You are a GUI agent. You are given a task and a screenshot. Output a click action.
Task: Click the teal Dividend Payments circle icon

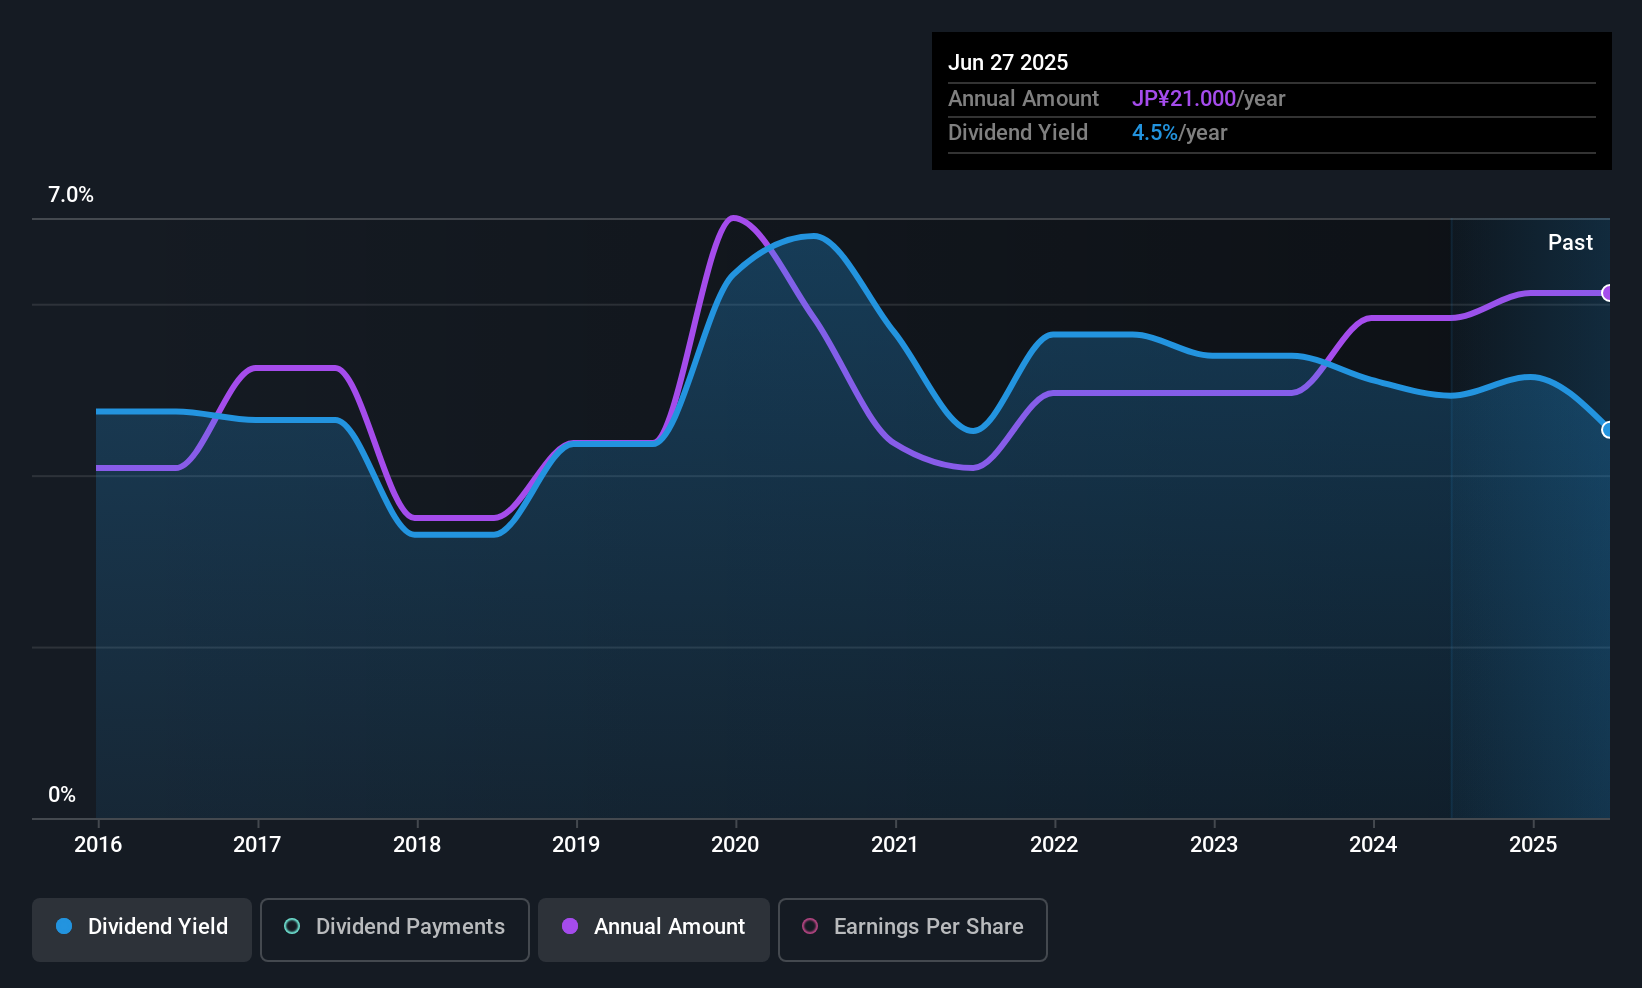click(292, 926)
